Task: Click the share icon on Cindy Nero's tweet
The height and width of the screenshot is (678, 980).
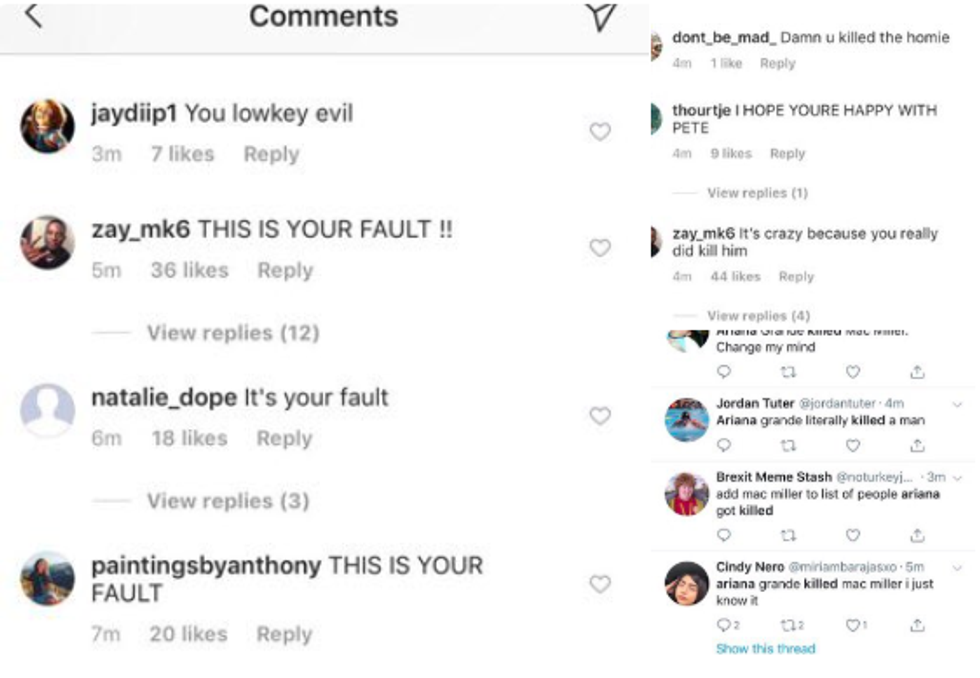Action: tap(916, 625)
